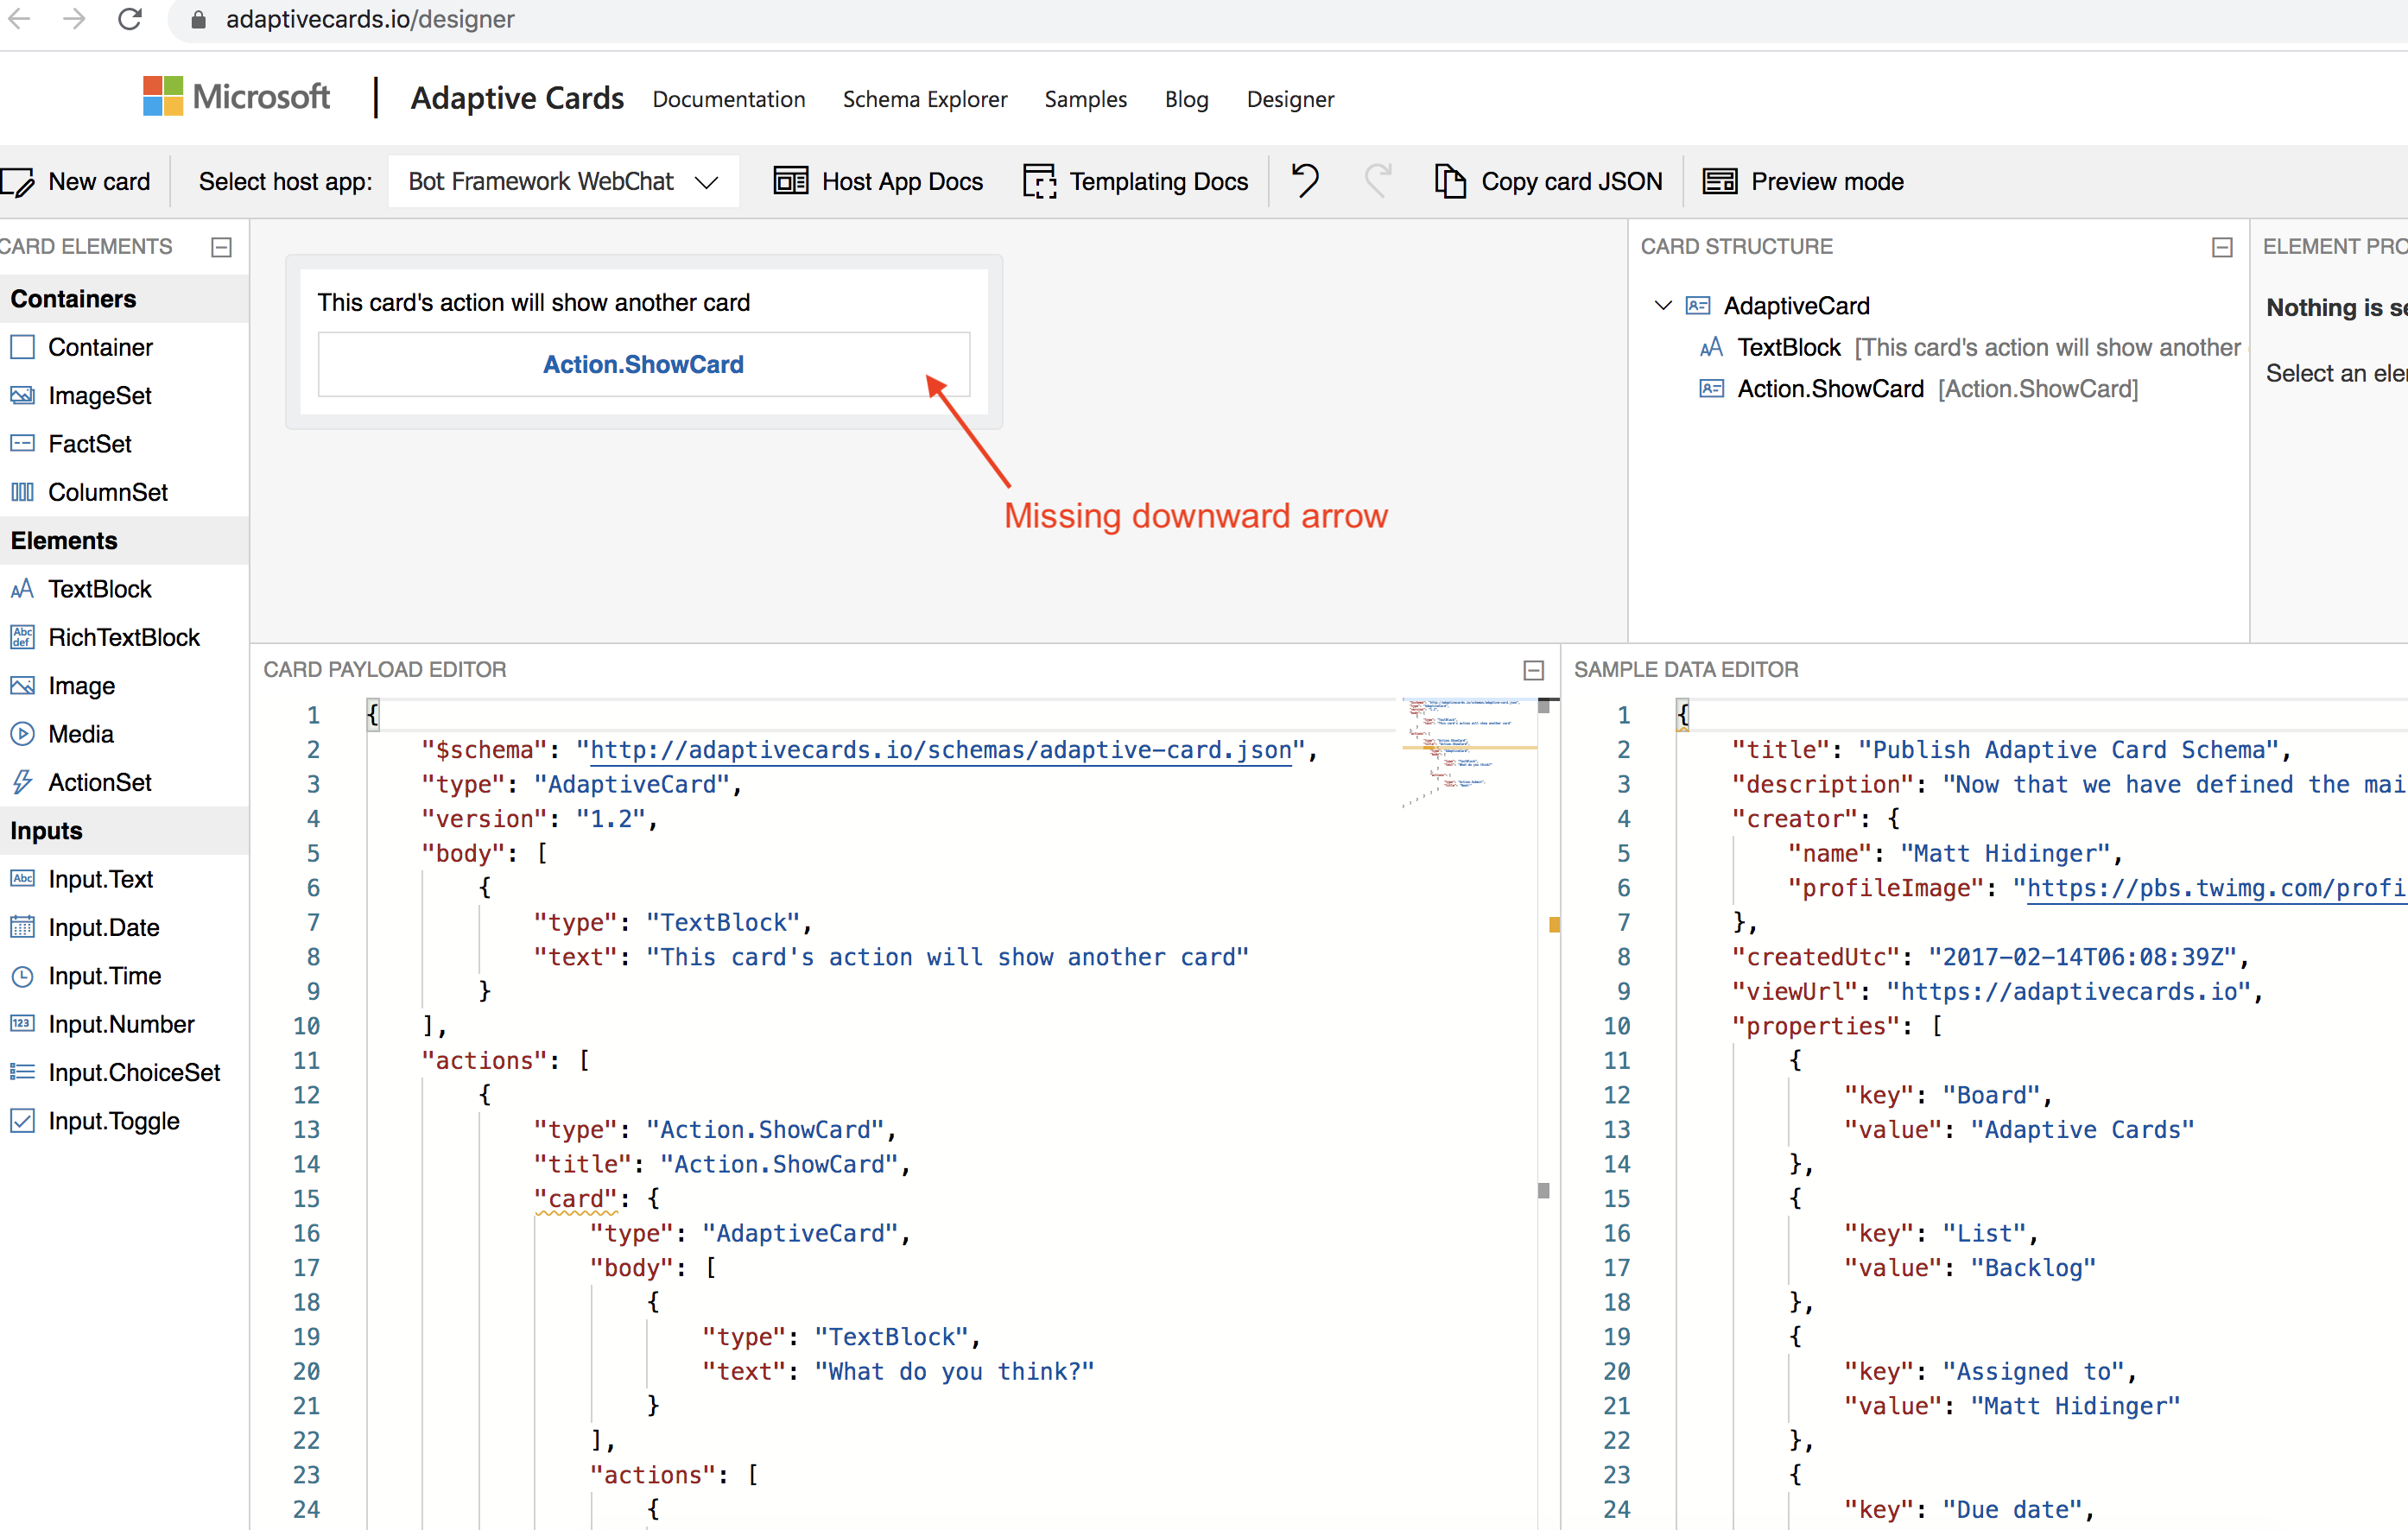Collapse the Card Structure panel

(2222, 246)
